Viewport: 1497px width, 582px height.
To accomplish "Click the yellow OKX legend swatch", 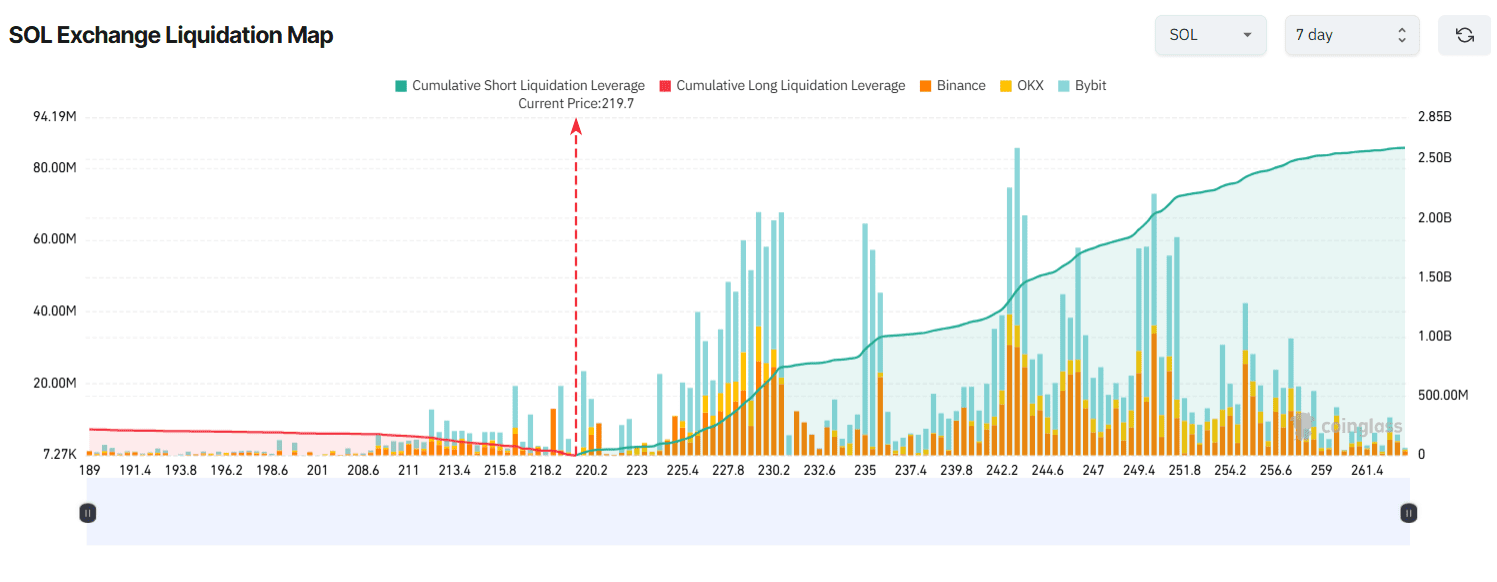I will 1005,86.
